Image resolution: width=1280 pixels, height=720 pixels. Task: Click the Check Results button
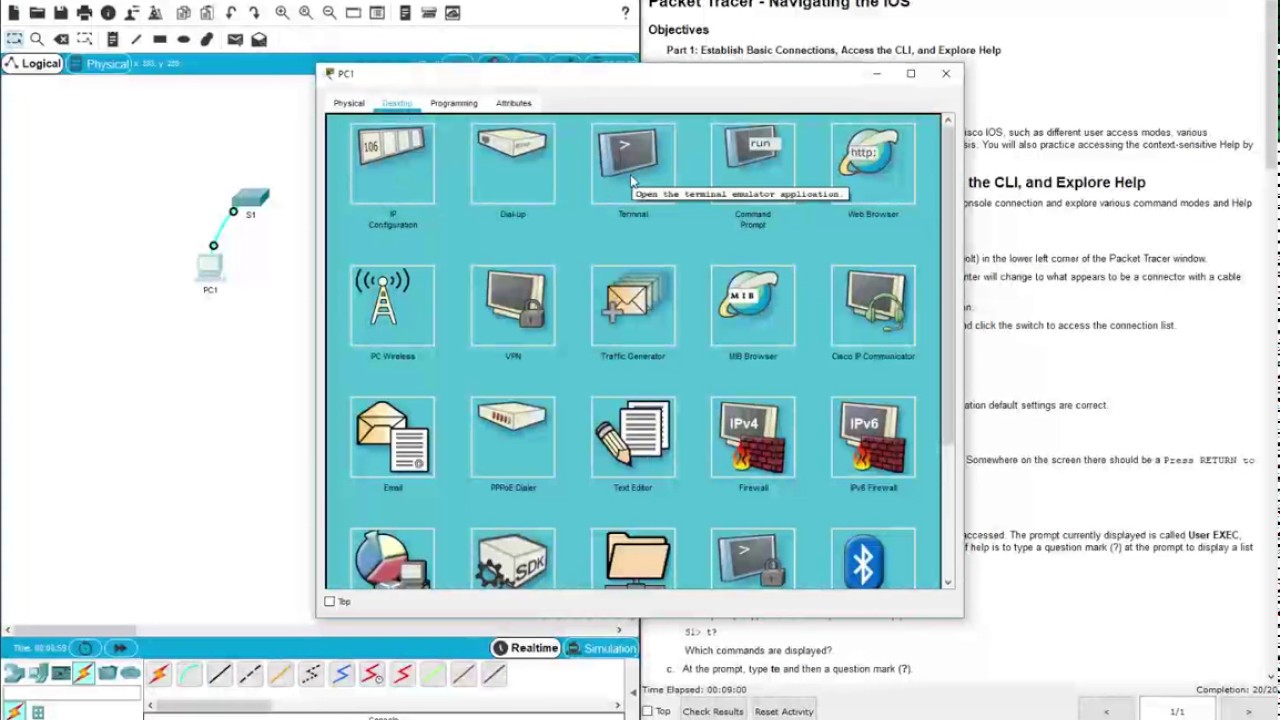(x=713, y=711)
